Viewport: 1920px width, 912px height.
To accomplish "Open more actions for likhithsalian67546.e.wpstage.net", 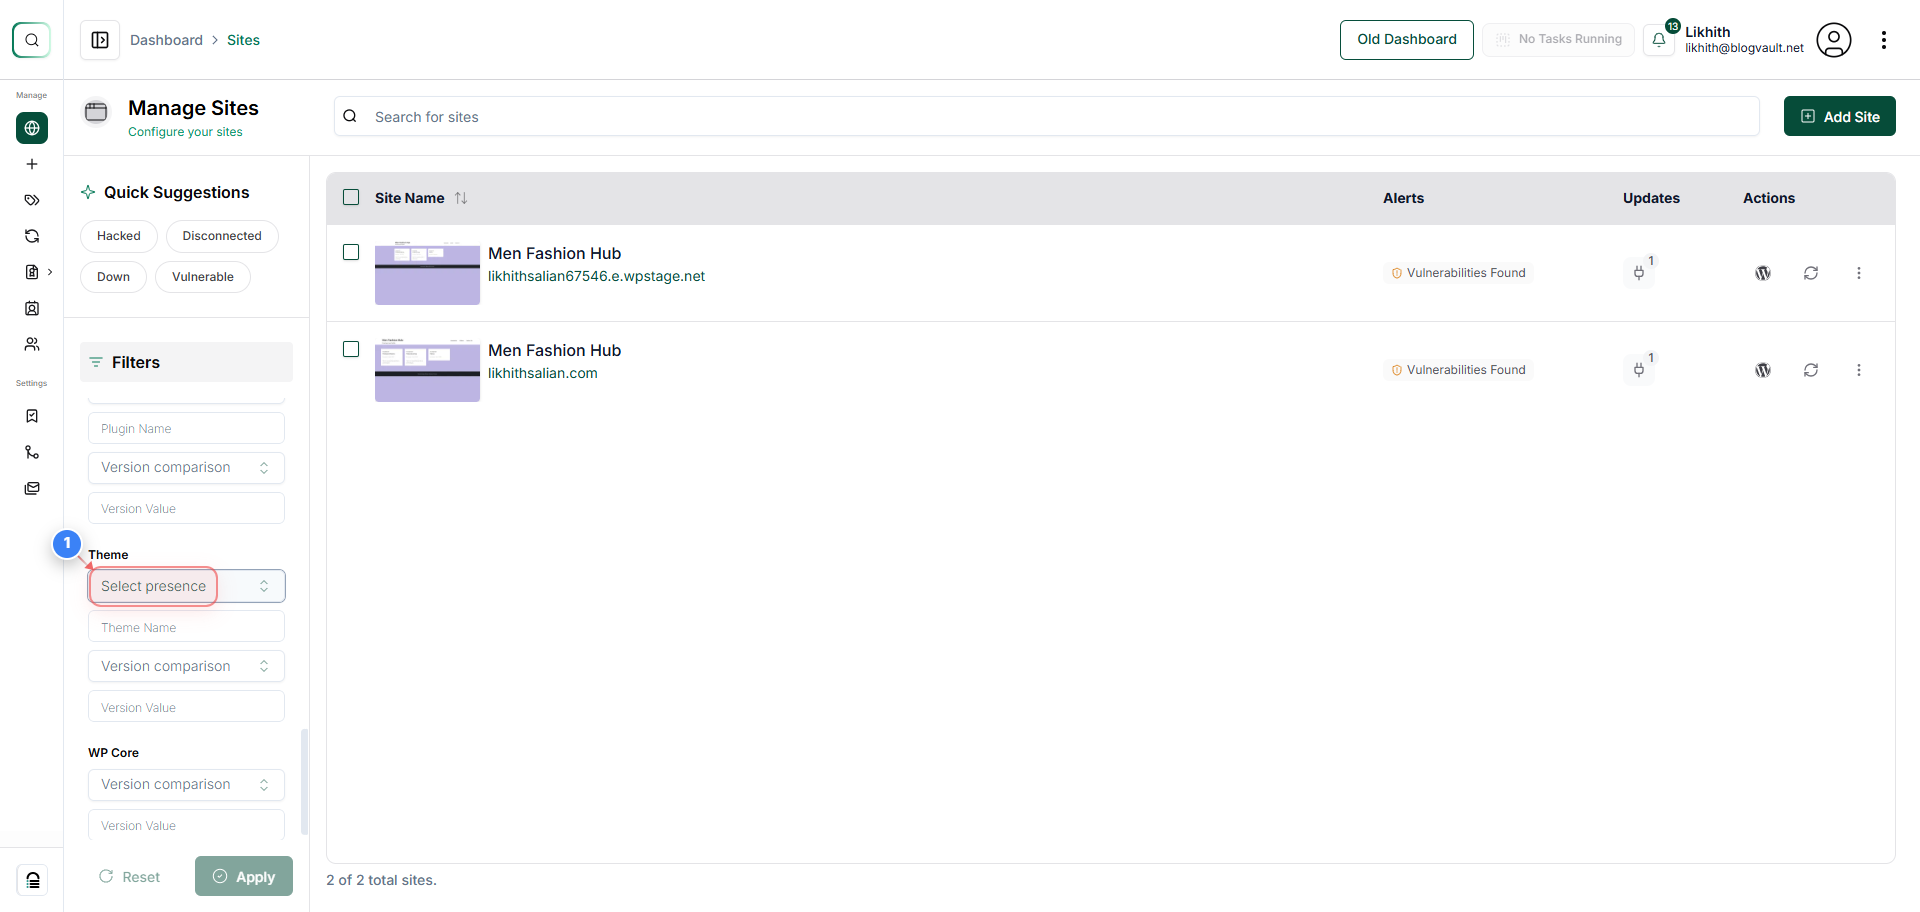I will click(x=1859, y=273).
